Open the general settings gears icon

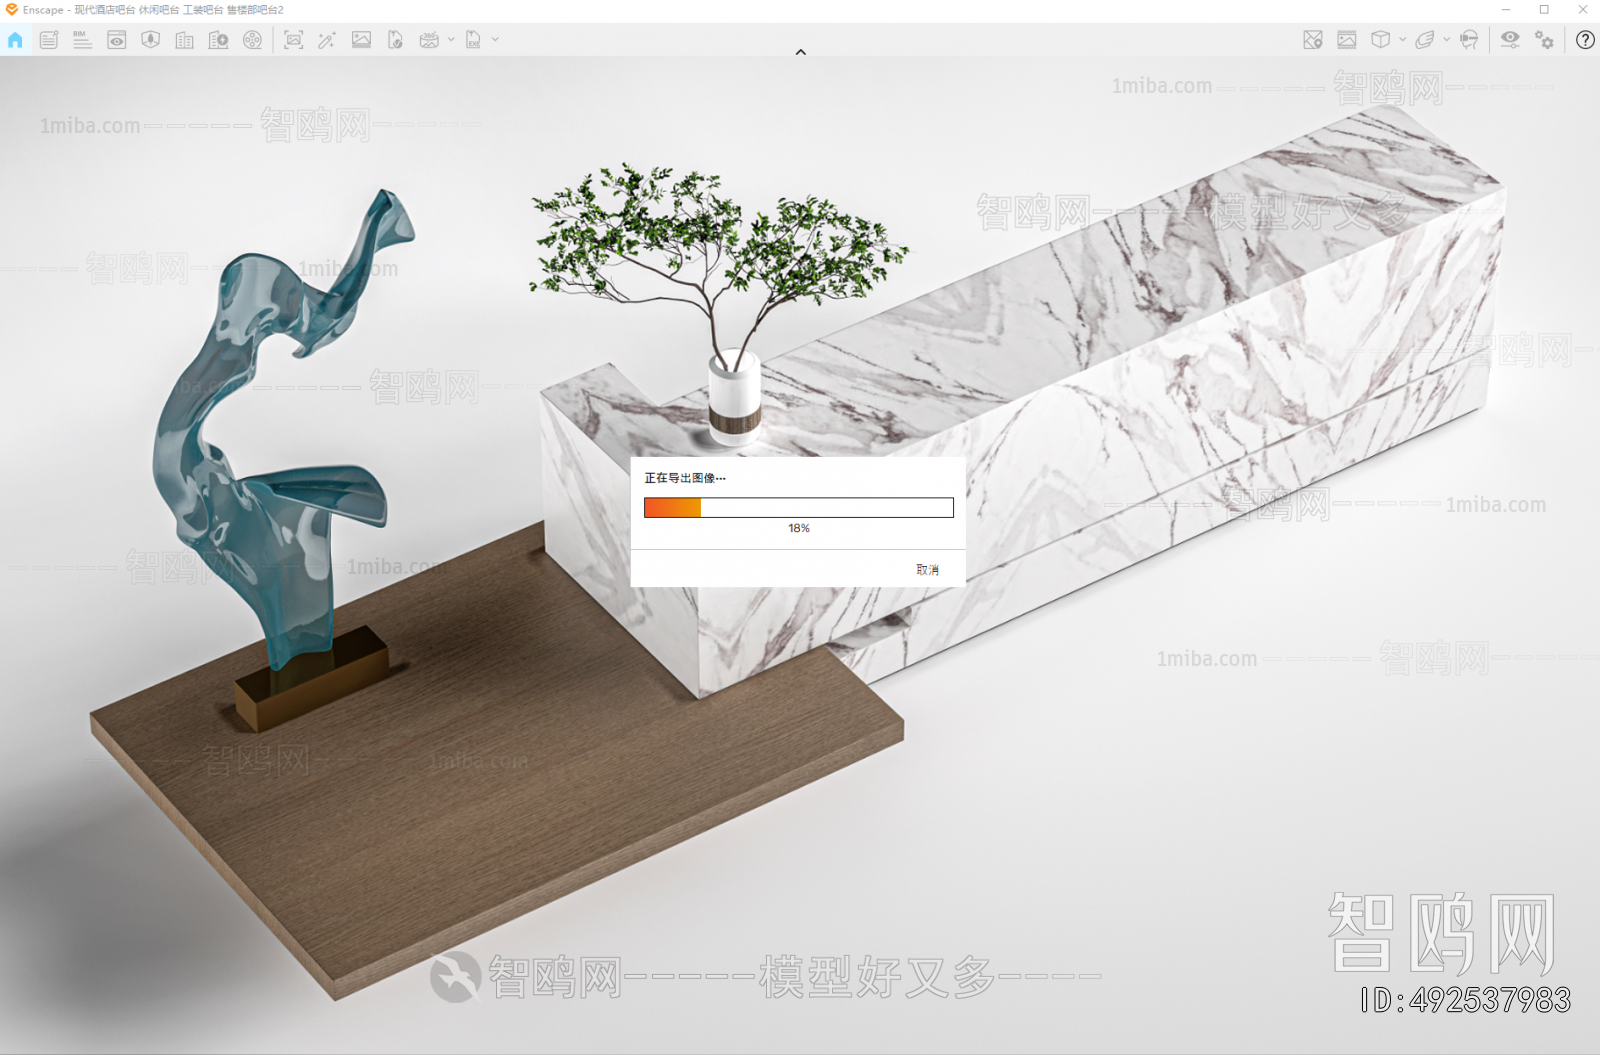tap(1545, 40)
